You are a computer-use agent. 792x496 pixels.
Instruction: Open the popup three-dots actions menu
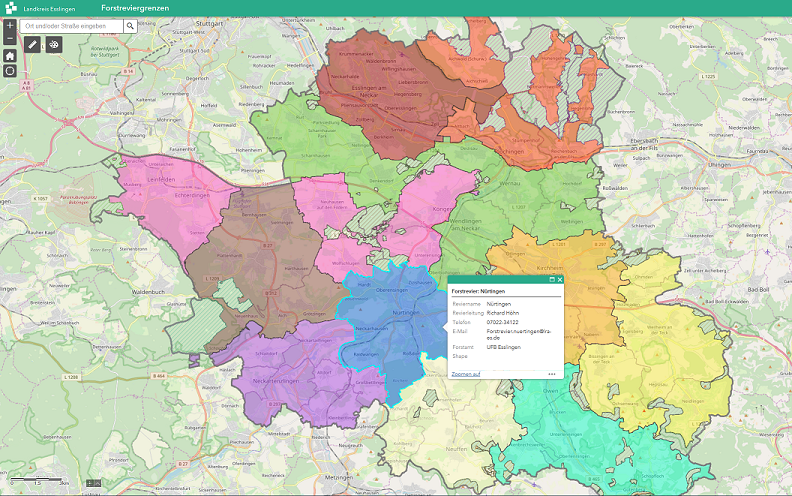551,373
